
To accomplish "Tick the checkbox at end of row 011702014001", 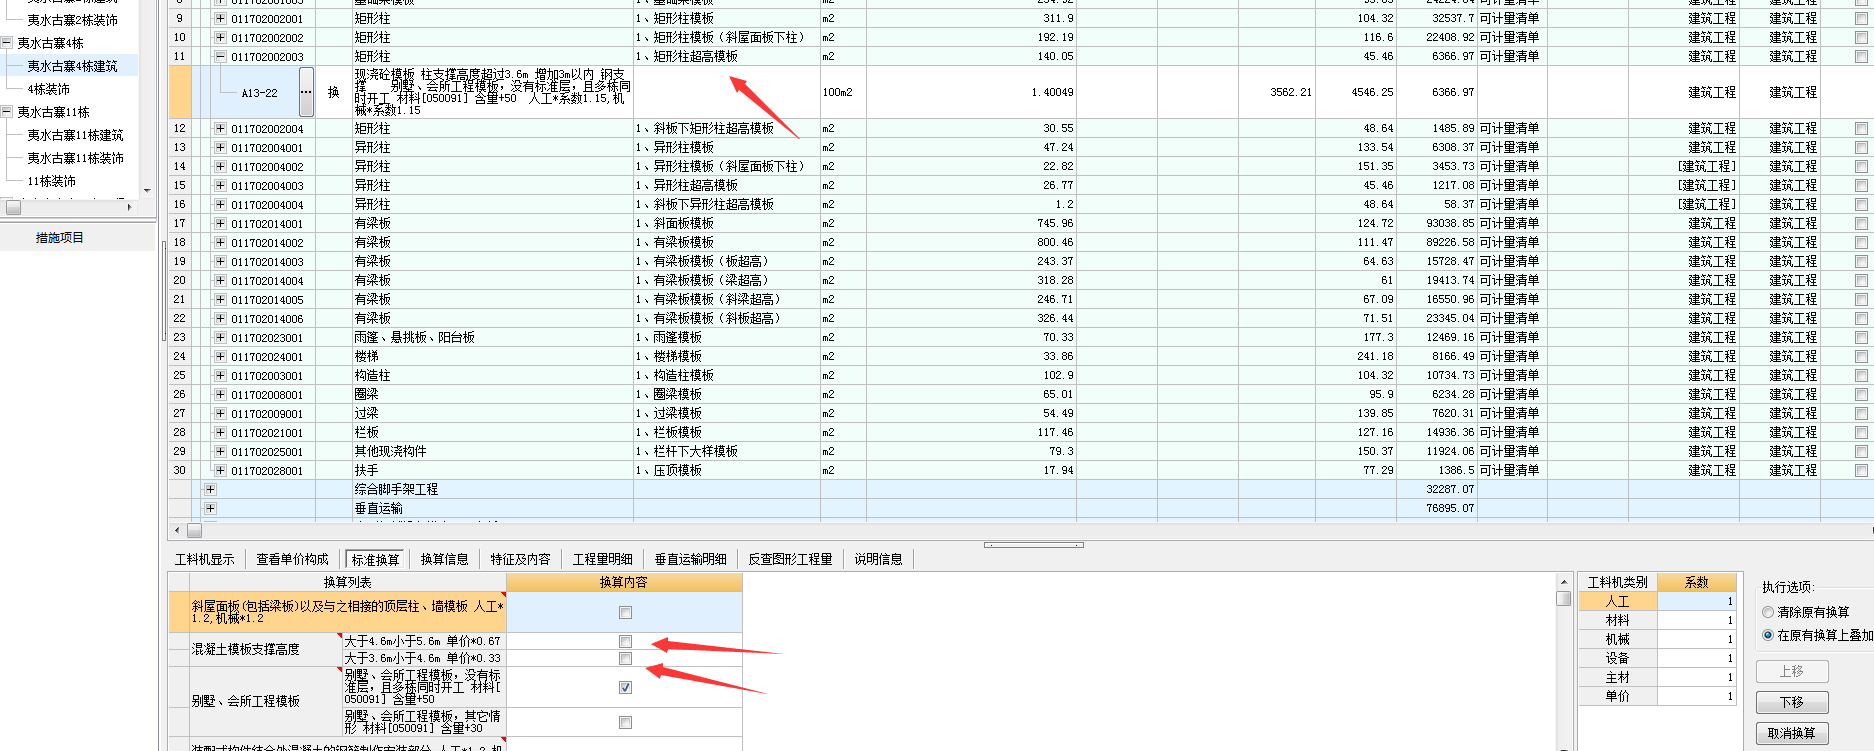I will click(x=1861, y=224).
